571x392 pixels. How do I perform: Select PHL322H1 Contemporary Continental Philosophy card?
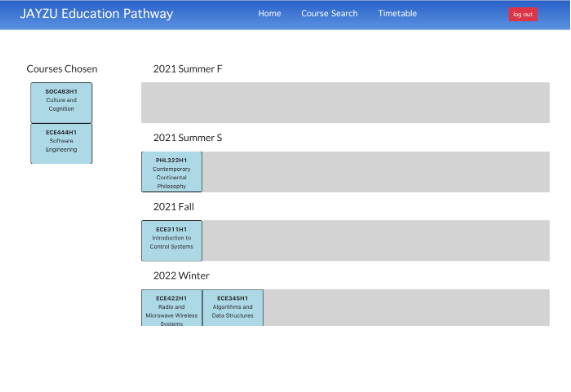coord(172,172)
